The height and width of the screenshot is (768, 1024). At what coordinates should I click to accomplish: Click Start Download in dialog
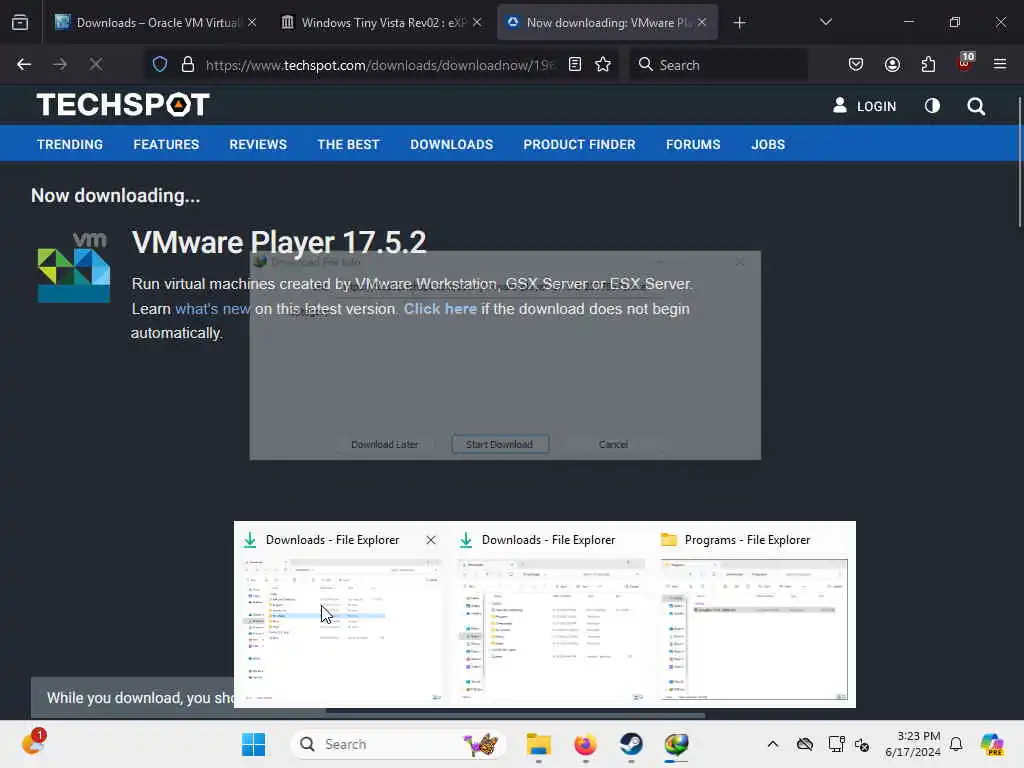click(x=500, y=444)
